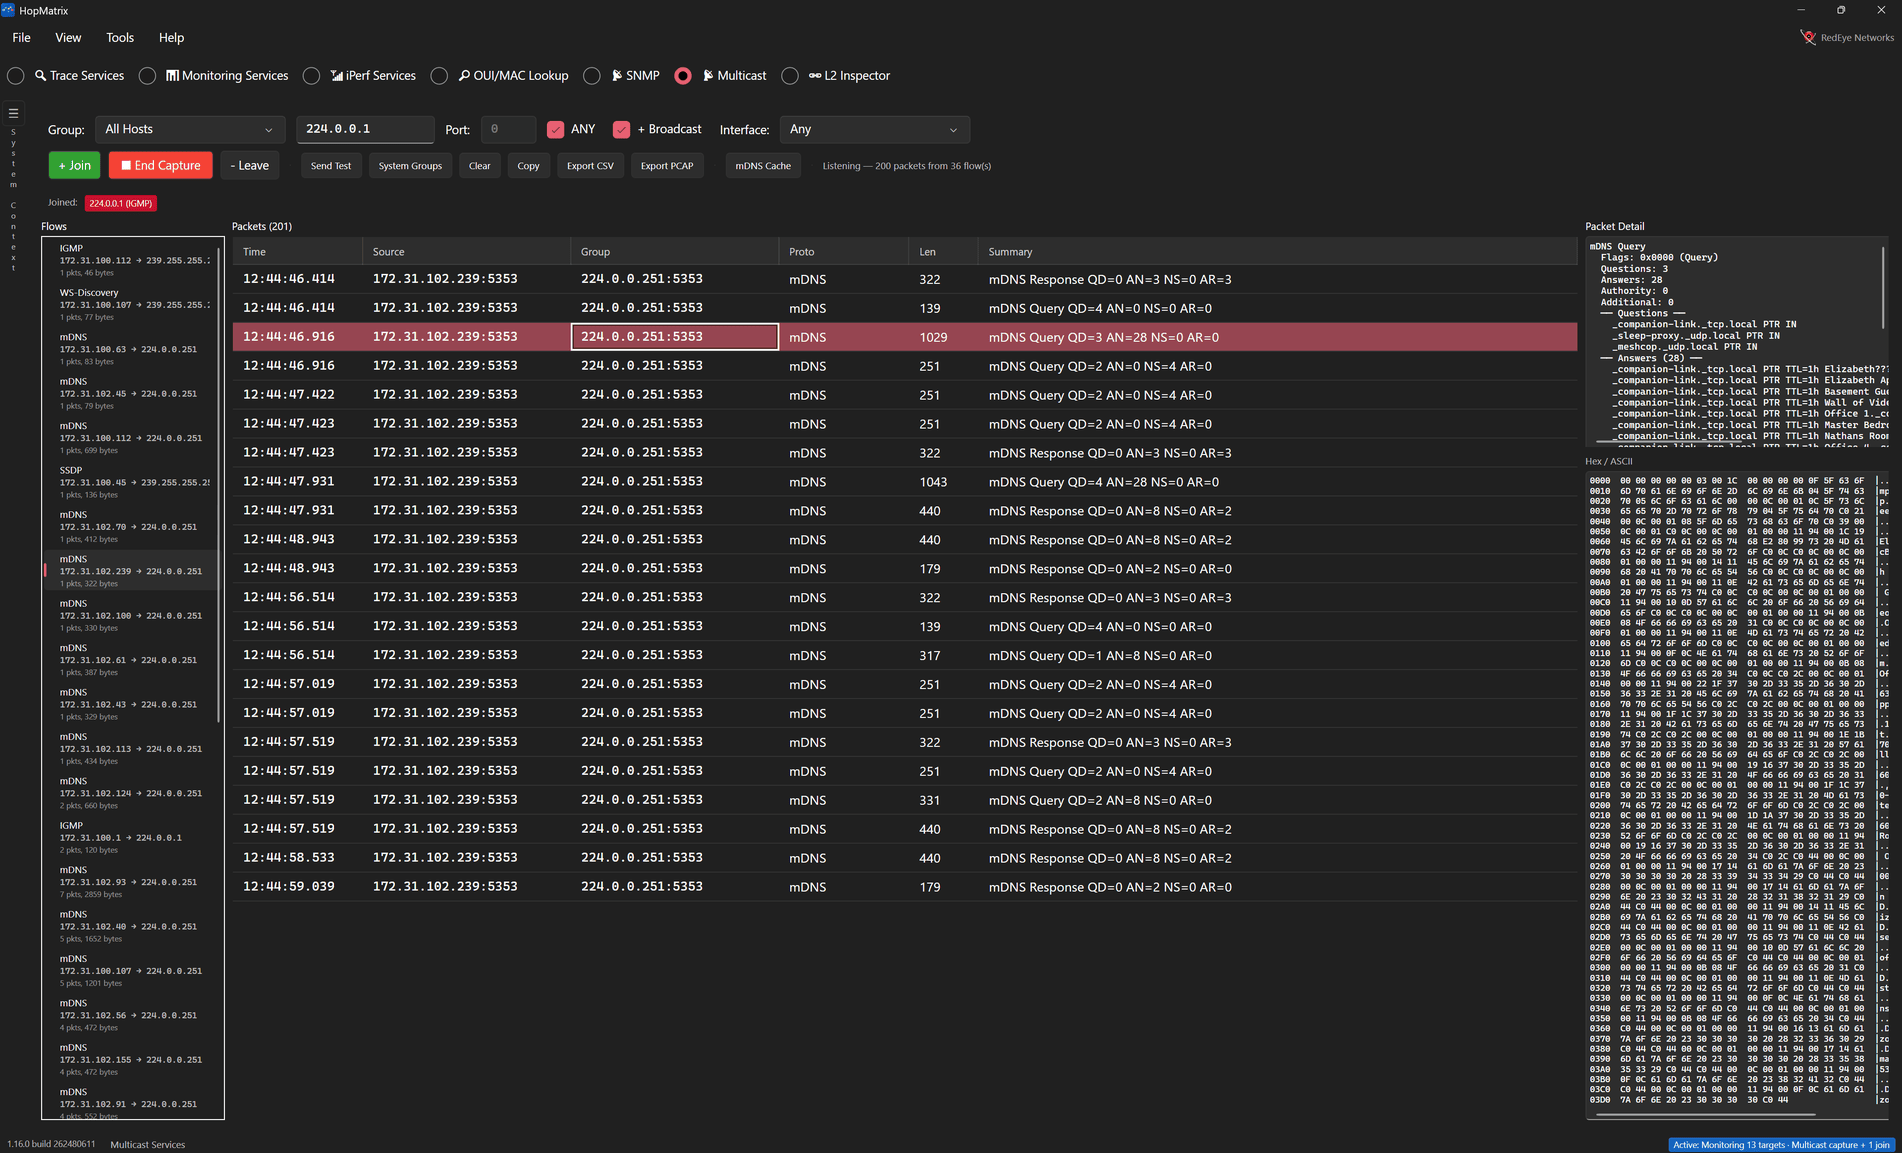Click the OUI/MAC Lookup search icon
1902x1153 pixels.
464,76
